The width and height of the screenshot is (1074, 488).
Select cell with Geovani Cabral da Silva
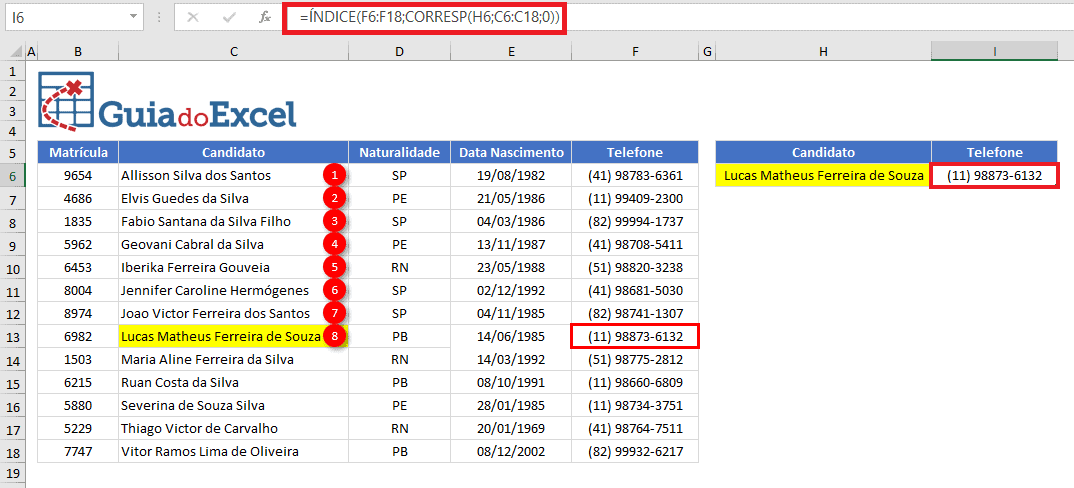tap(234, 244)
